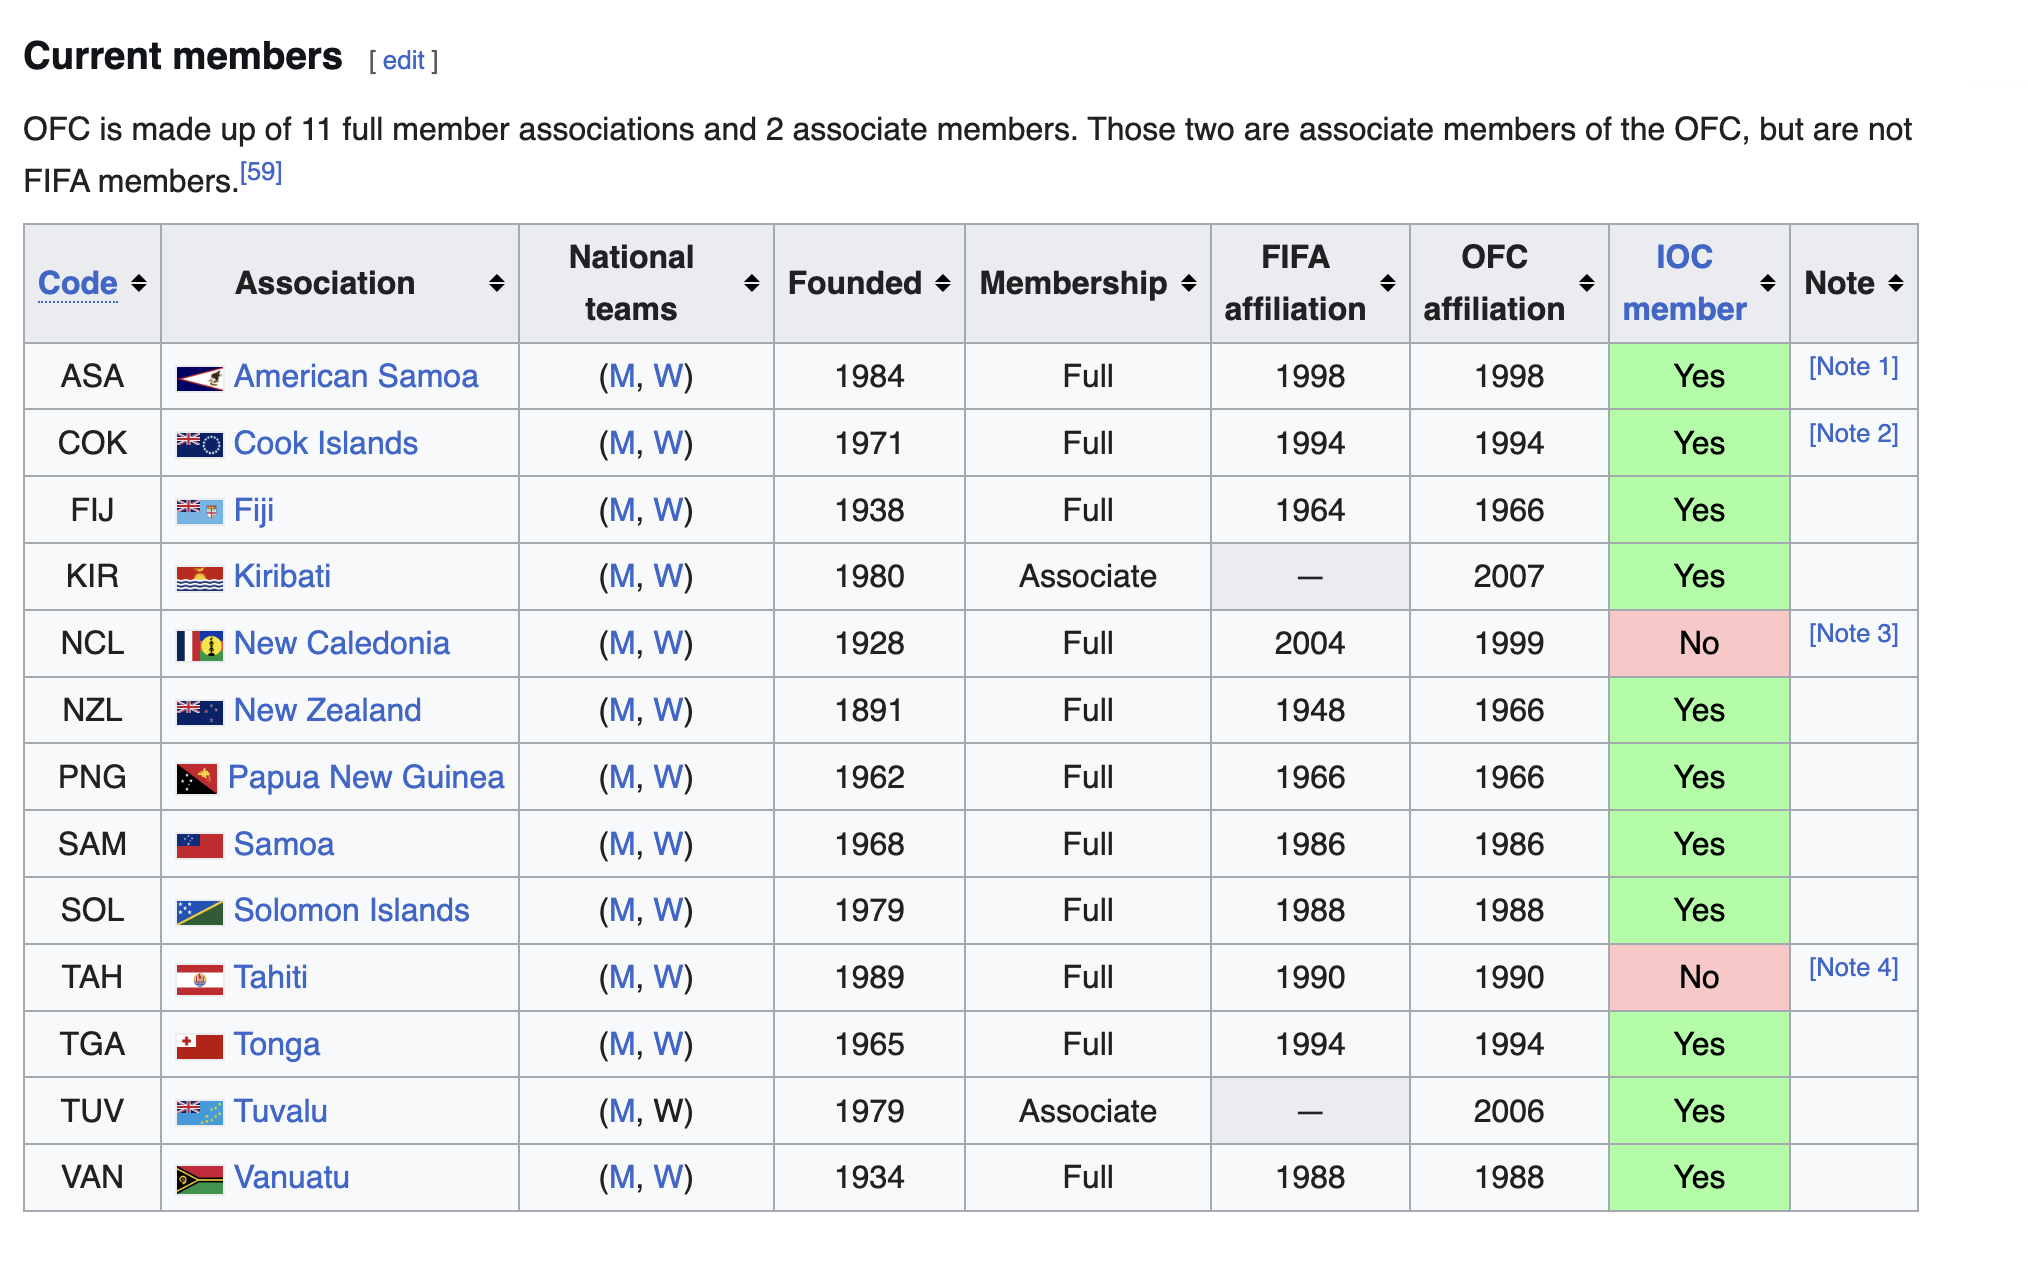Select the 2004 FIFA affiliation cell

(1310, 644)
